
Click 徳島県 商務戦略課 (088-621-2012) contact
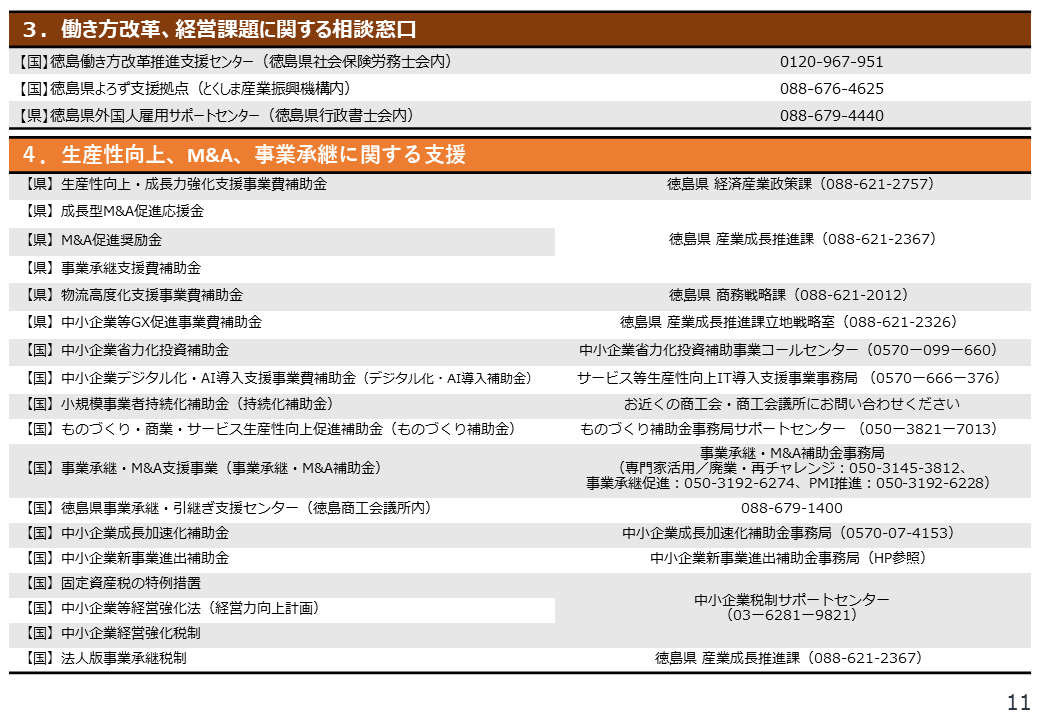click(x=788, y=295)
